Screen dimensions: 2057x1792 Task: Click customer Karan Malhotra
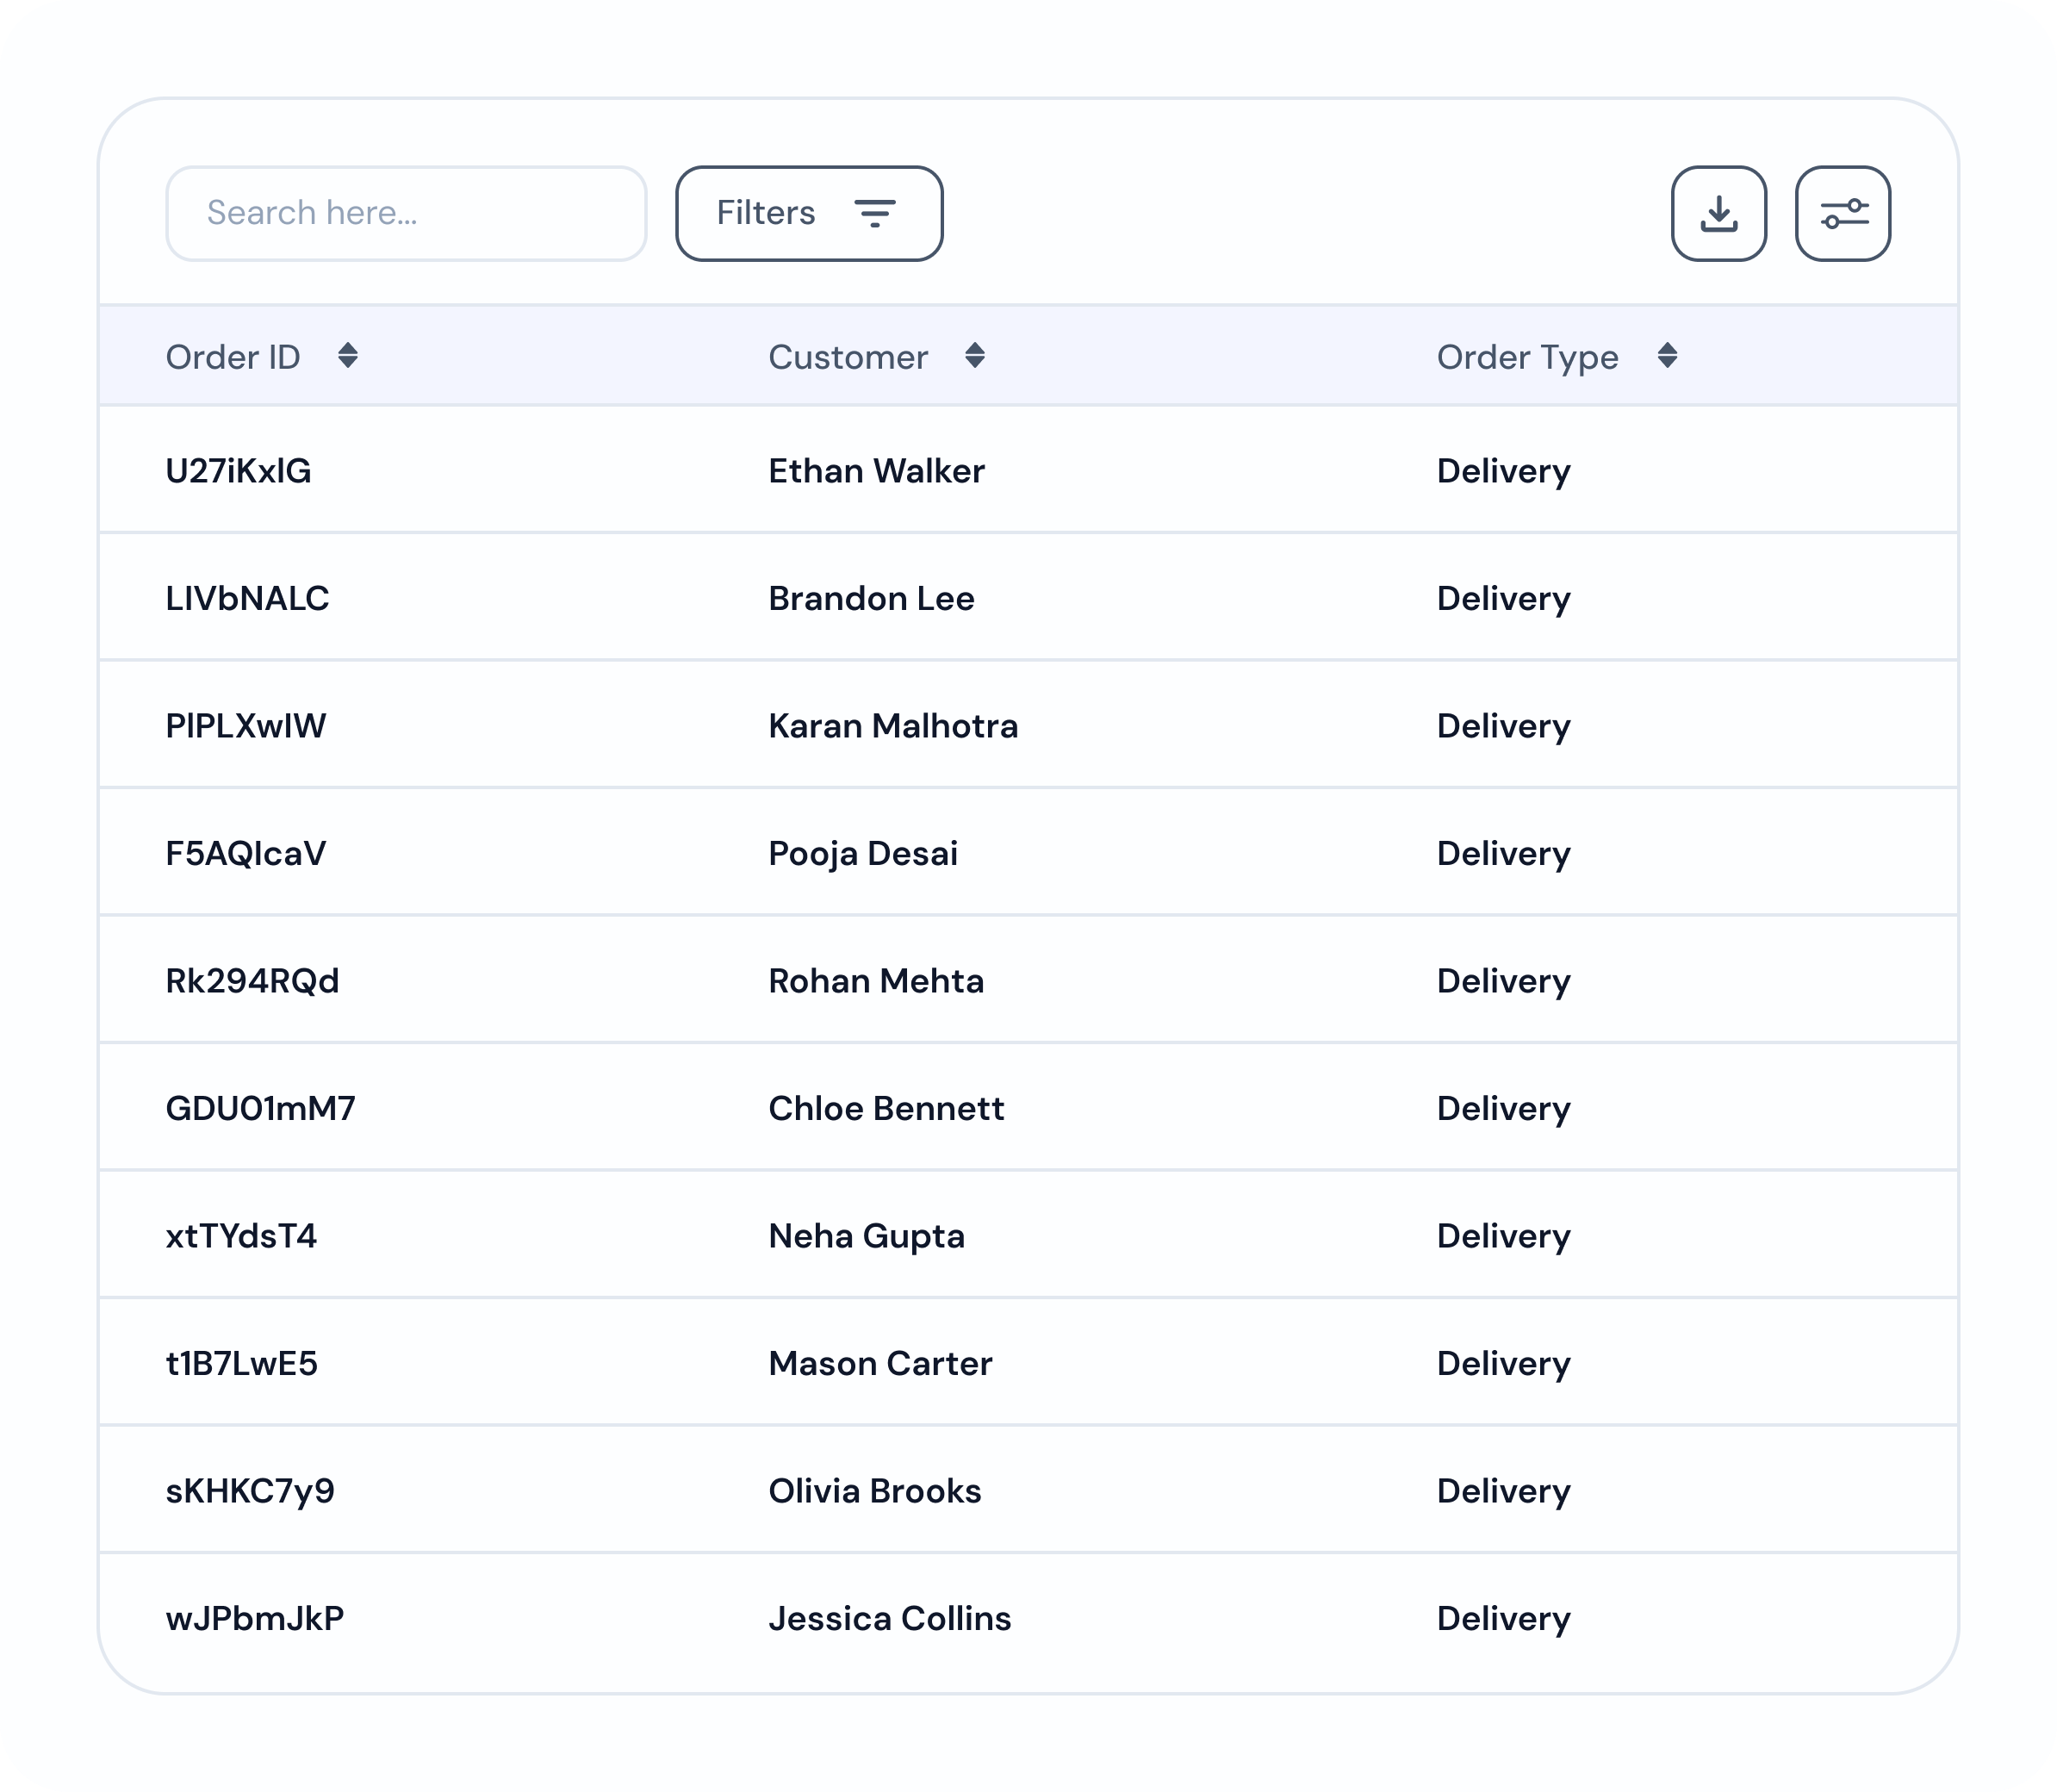893,726
